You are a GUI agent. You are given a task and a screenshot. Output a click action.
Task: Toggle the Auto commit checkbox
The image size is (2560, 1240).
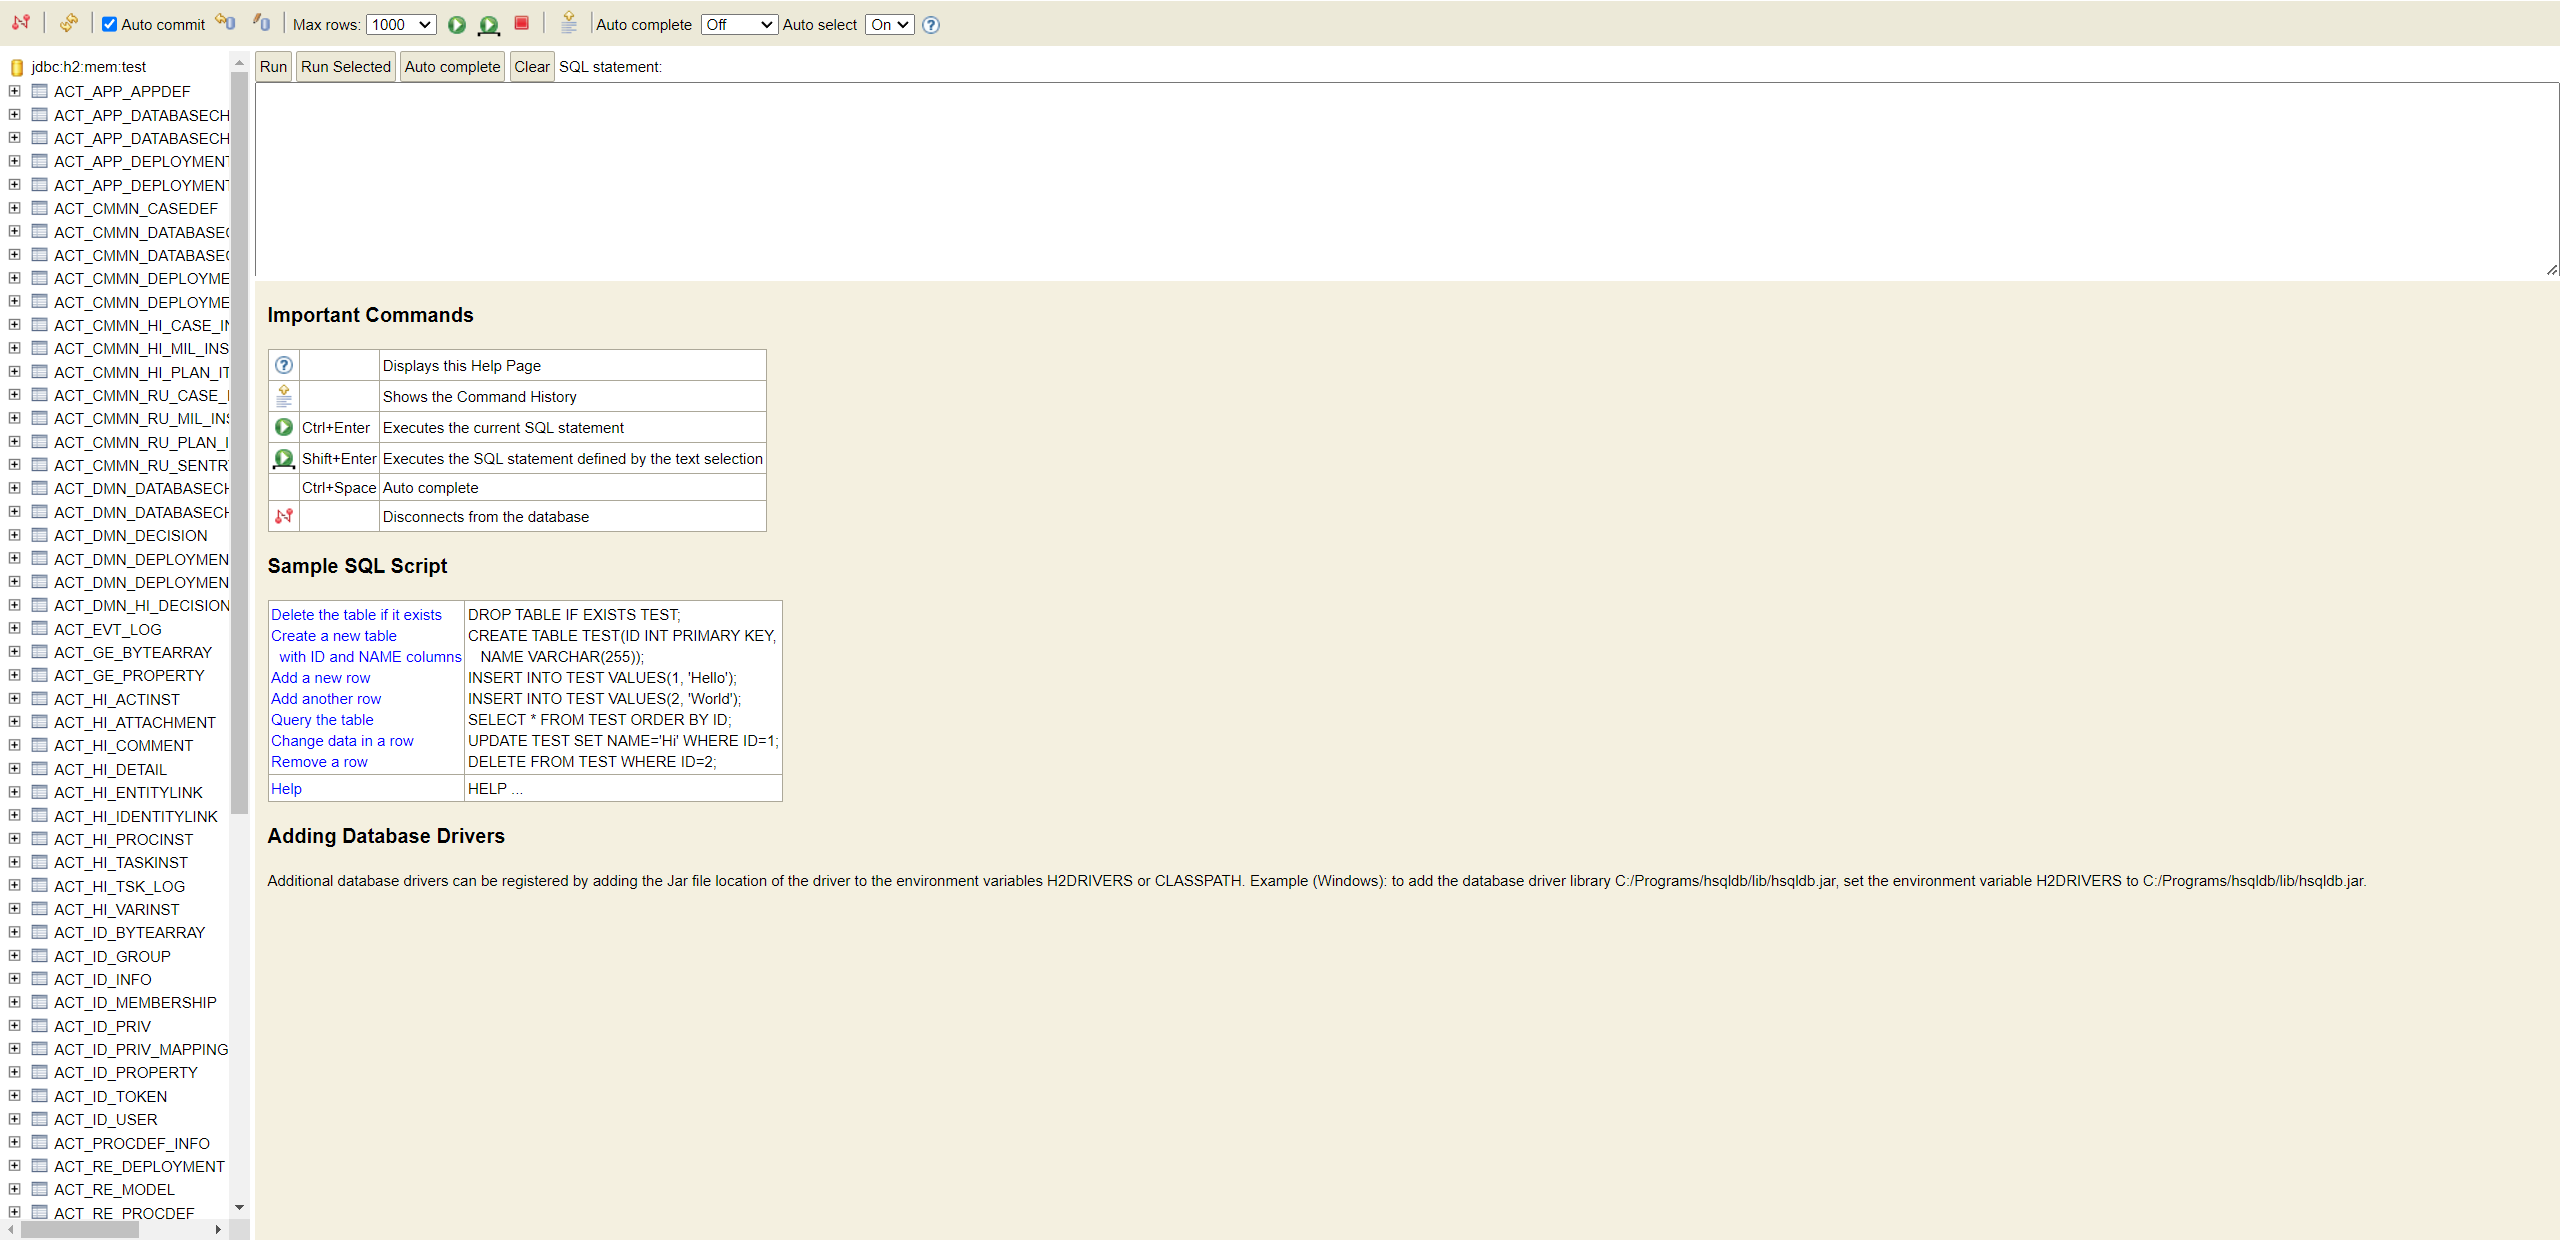[110, 24]
